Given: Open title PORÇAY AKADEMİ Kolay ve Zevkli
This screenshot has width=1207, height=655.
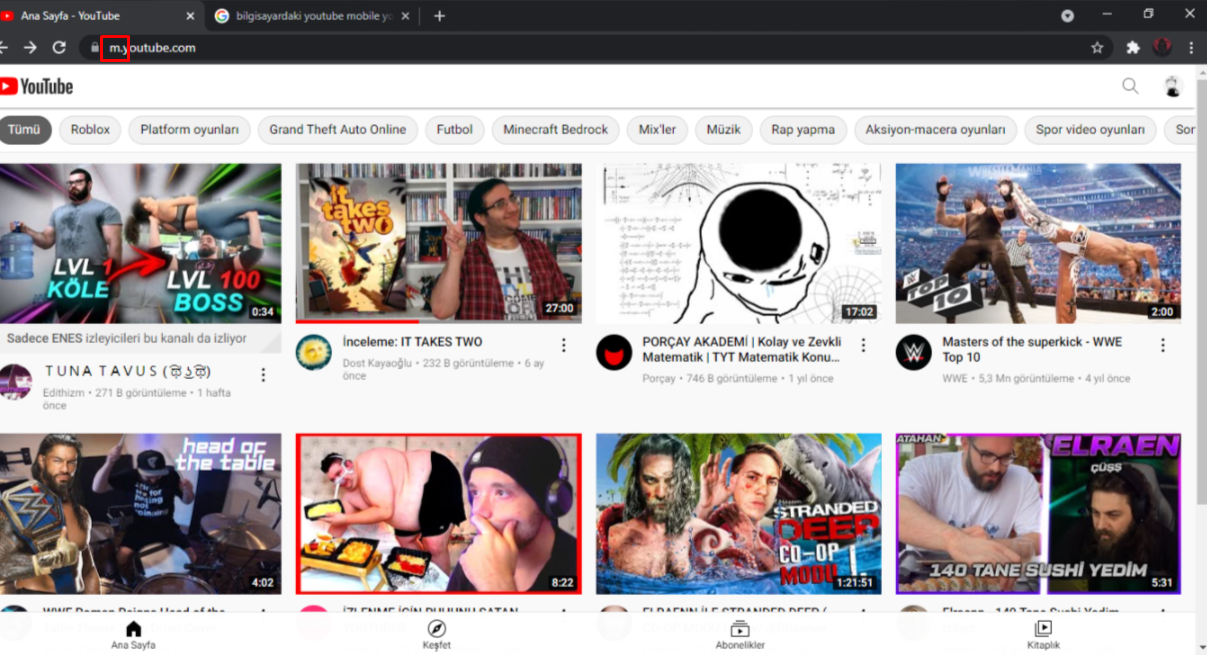Looking at the screenshot, I should click(742, 349).
